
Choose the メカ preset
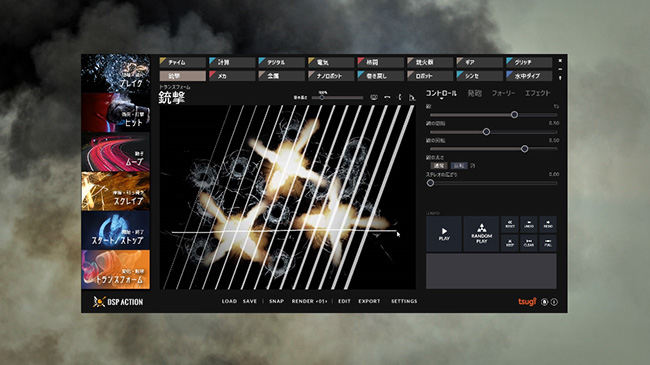(232, 76)
